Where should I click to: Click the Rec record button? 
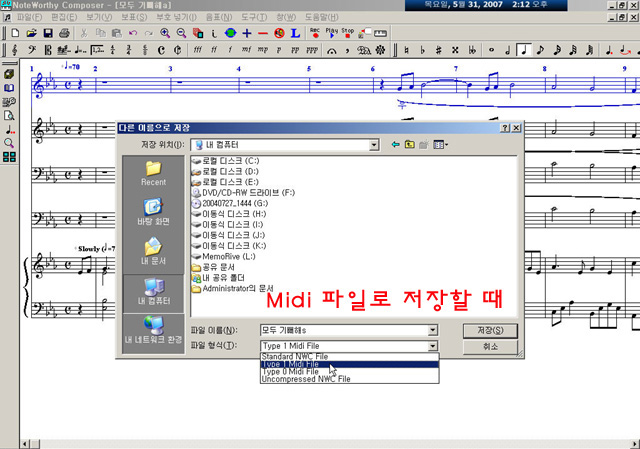315,33
